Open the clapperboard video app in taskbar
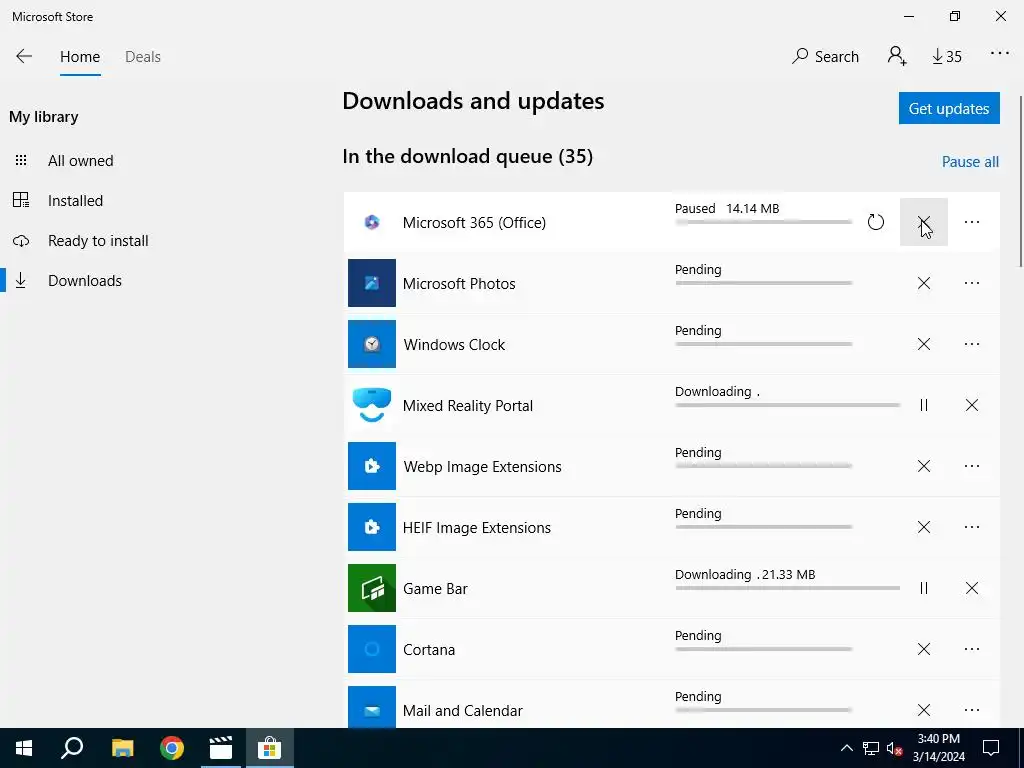Screen dimensions: 1024x768 pyautogui.click(x=221, y=748)
